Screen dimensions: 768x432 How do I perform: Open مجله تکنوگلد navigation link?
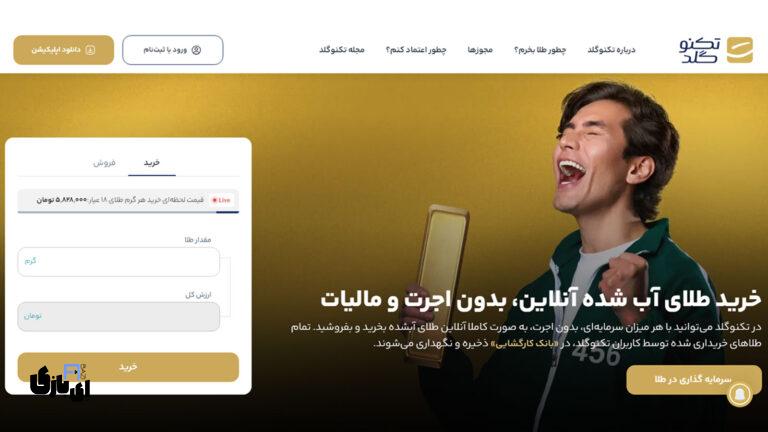click(x=342, y=50)
